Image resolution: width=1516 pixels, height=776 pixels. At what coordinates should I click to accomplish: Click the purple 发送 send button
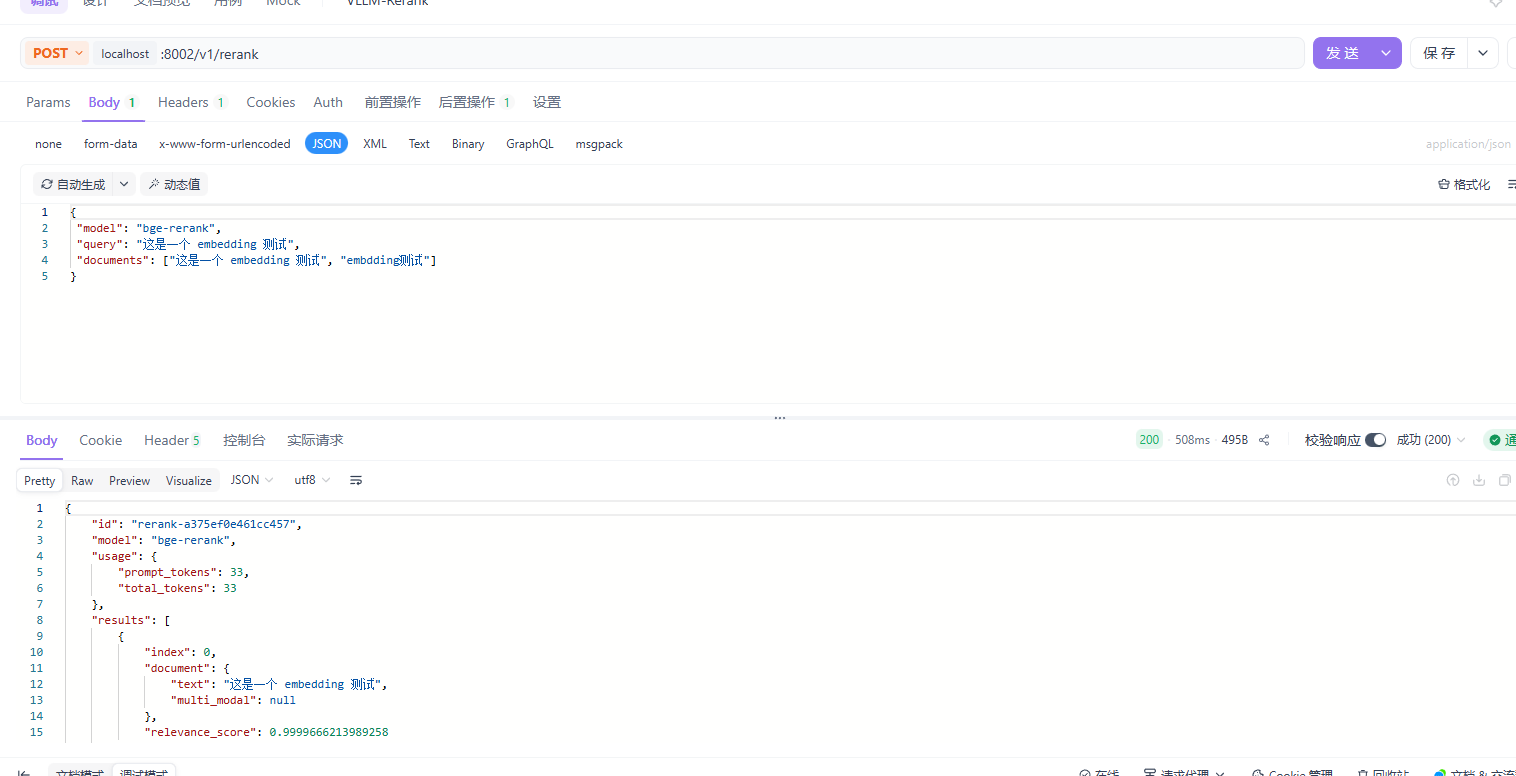(1342, 53)
